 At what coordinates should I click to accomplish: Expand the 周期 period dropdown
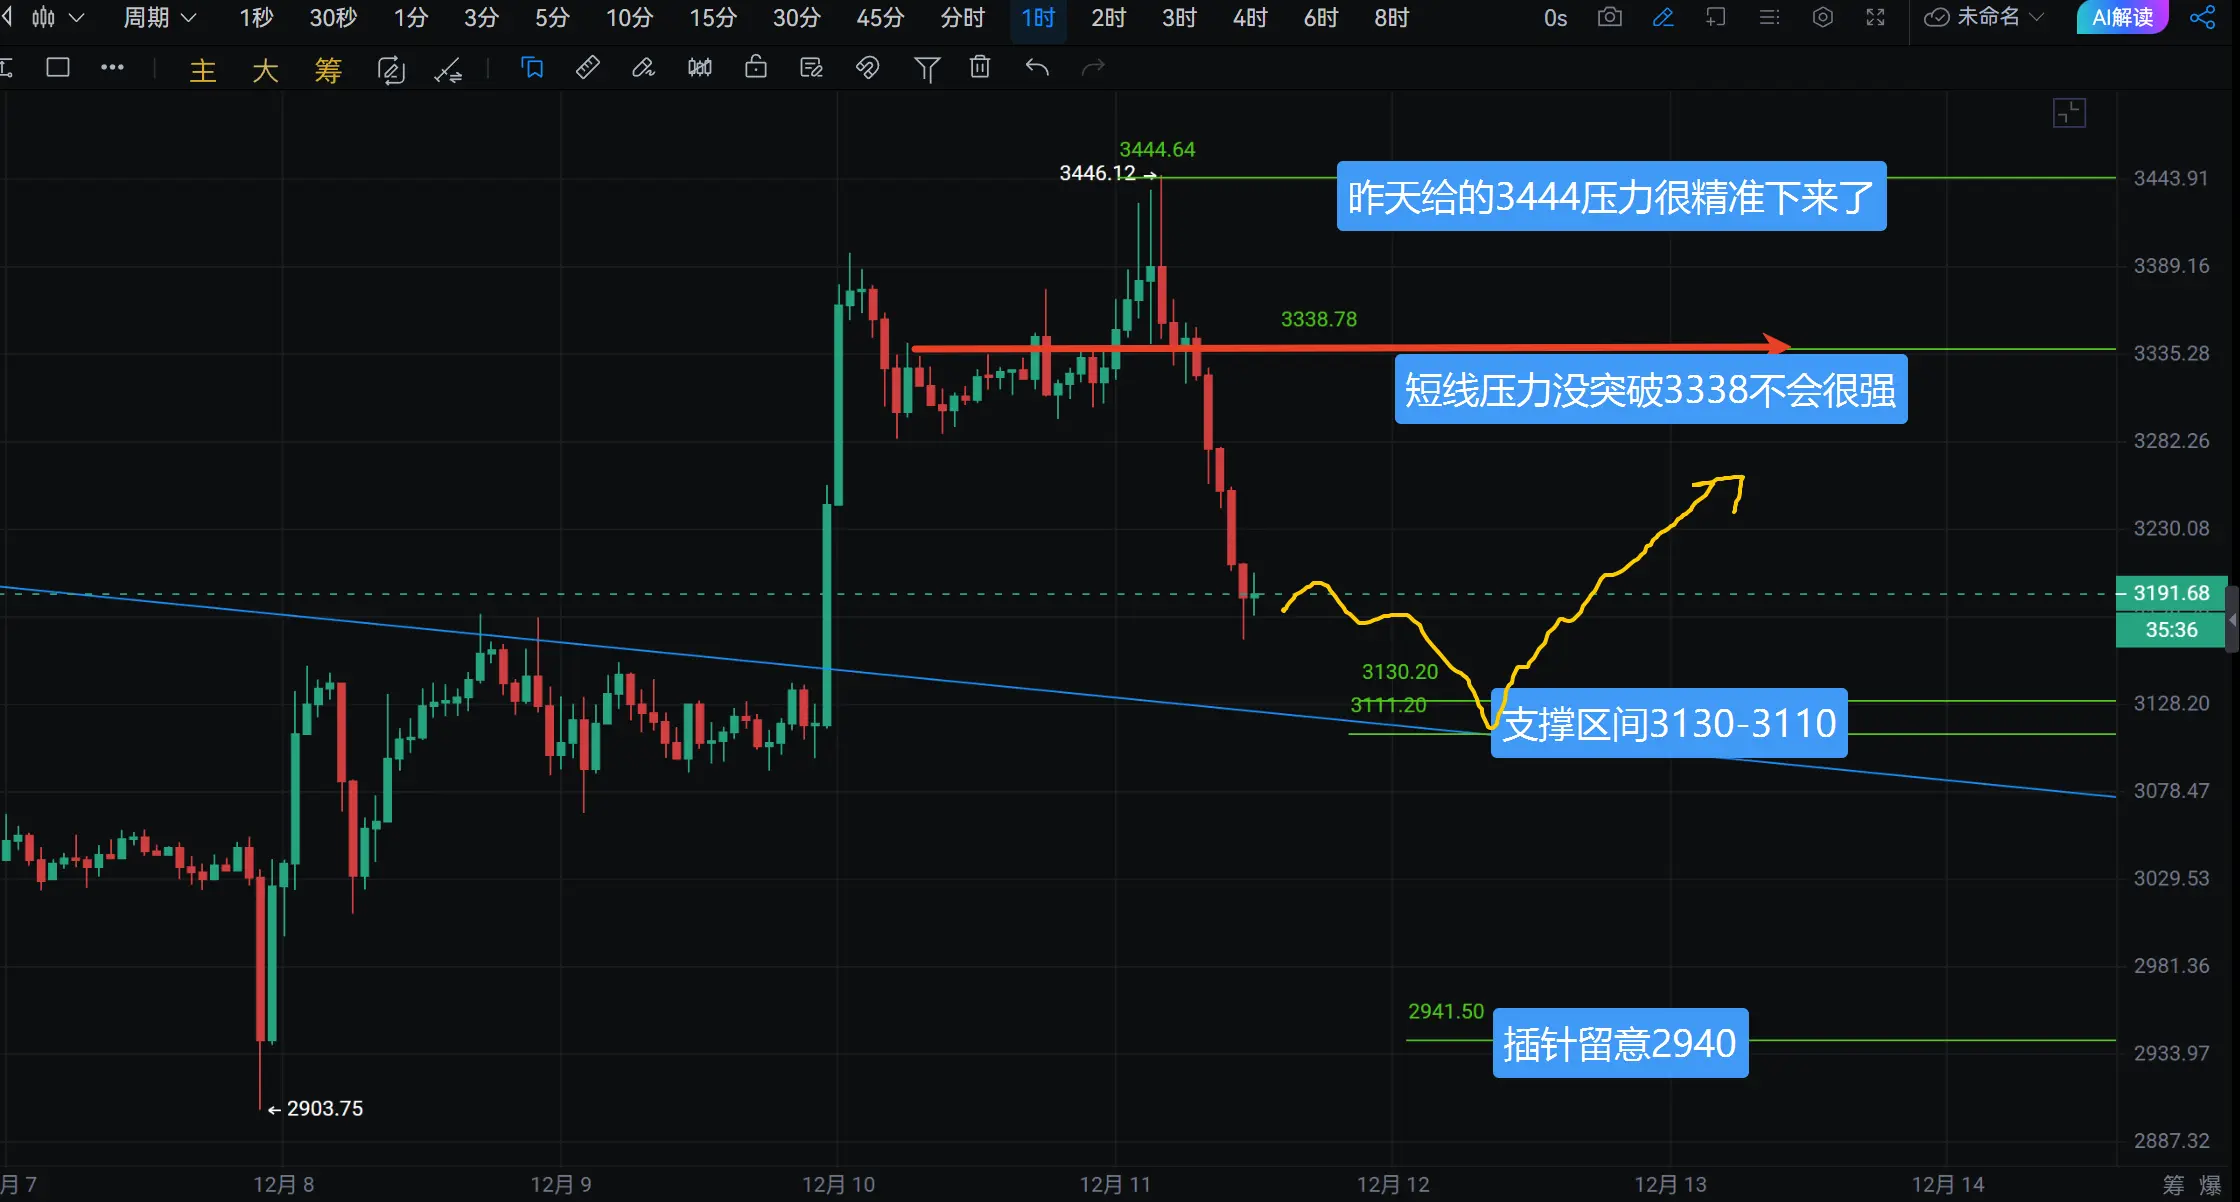(159, 17)
